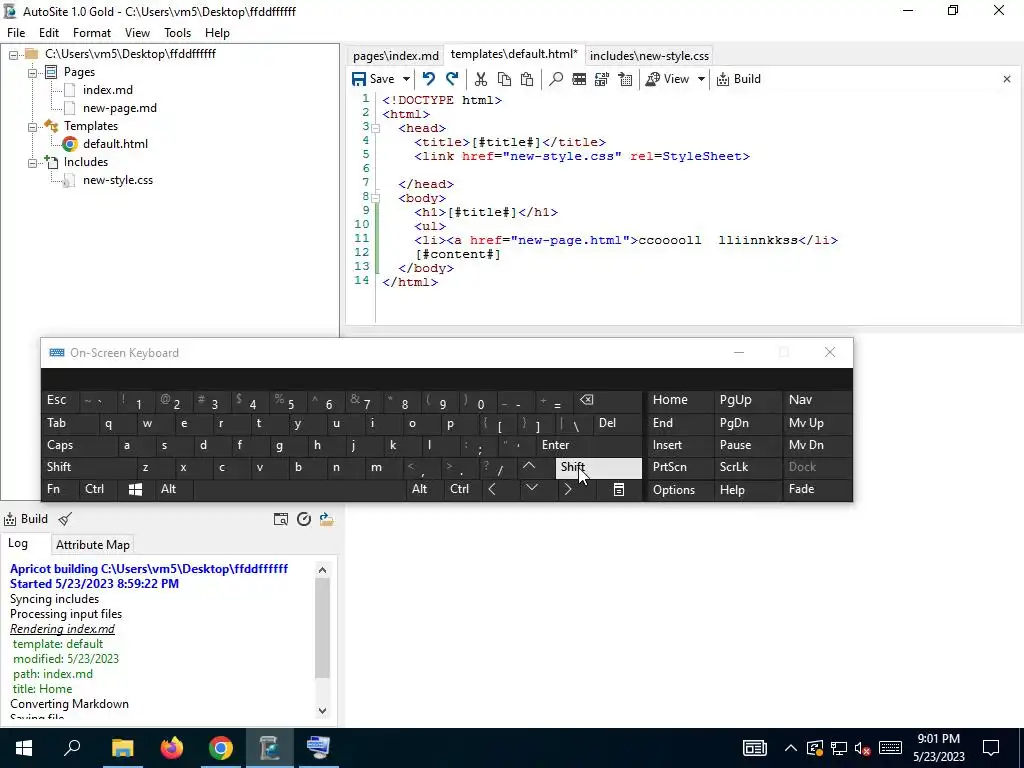Select default.html in Templates tree
Viewport: 1024px width, 768px height.
[x=115, y=144]
